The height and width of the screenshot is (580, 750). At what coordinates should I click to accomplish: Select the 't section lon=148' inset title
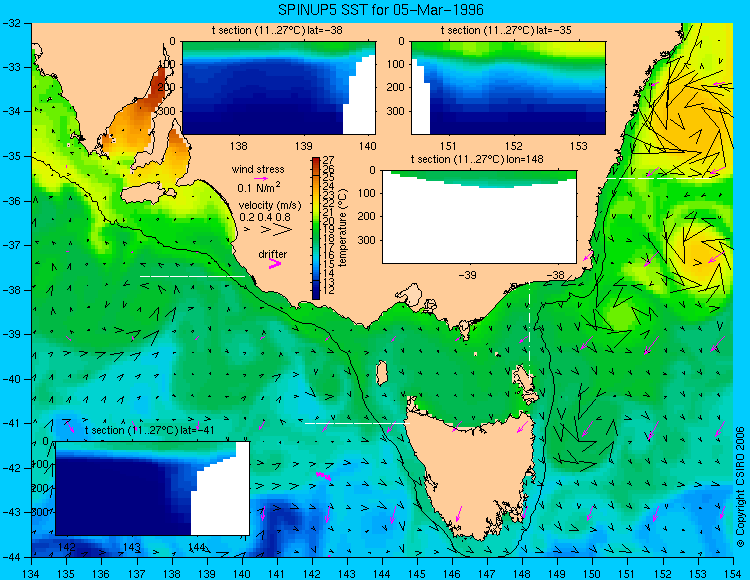pyautogui.click(x=477, y=159)
